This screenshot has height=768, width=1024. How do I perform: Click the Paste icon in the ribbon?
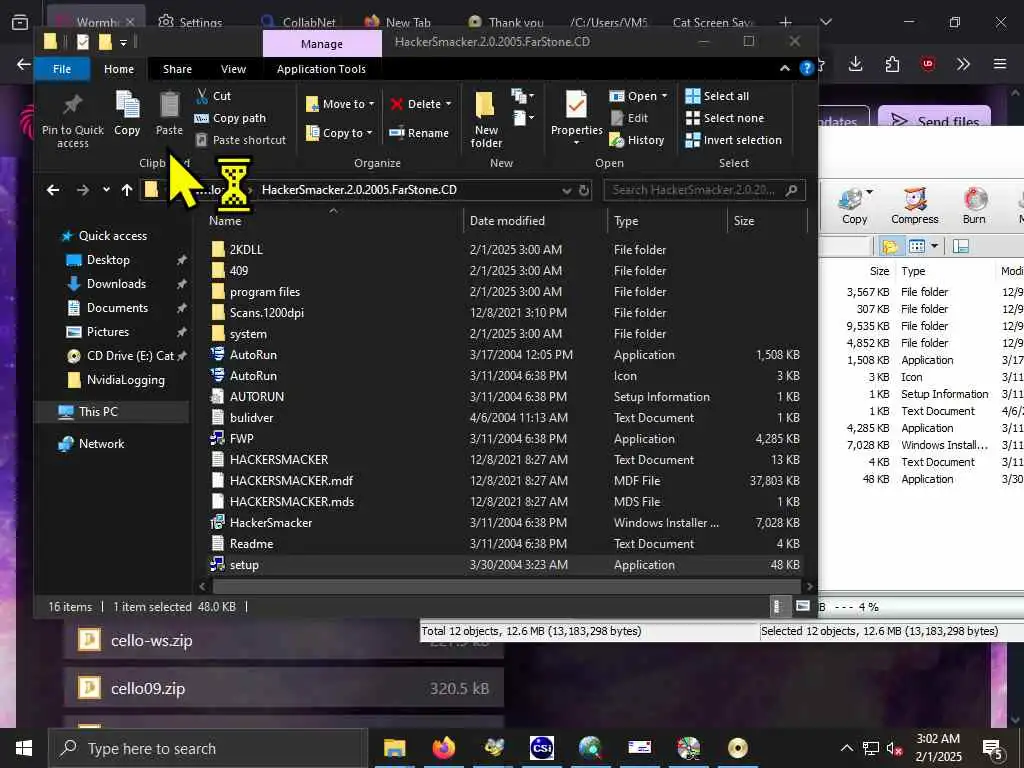point(169,104)
